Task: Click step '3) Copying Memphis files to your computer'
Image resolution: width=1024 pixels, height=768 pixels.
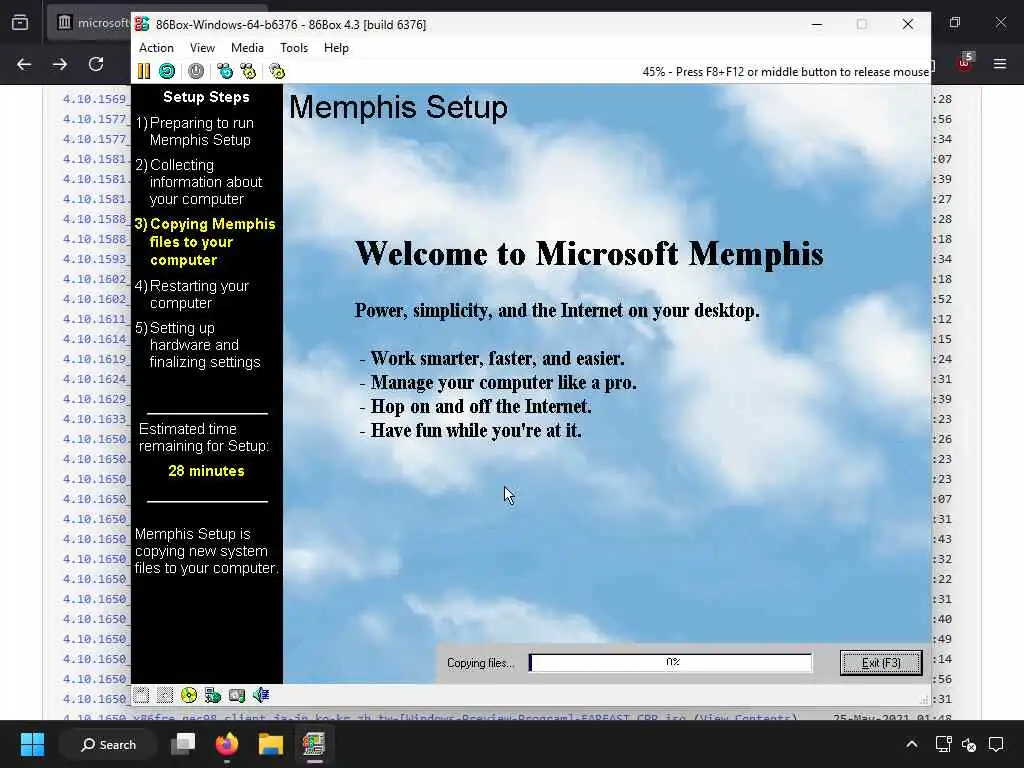Action: (205, 242)
